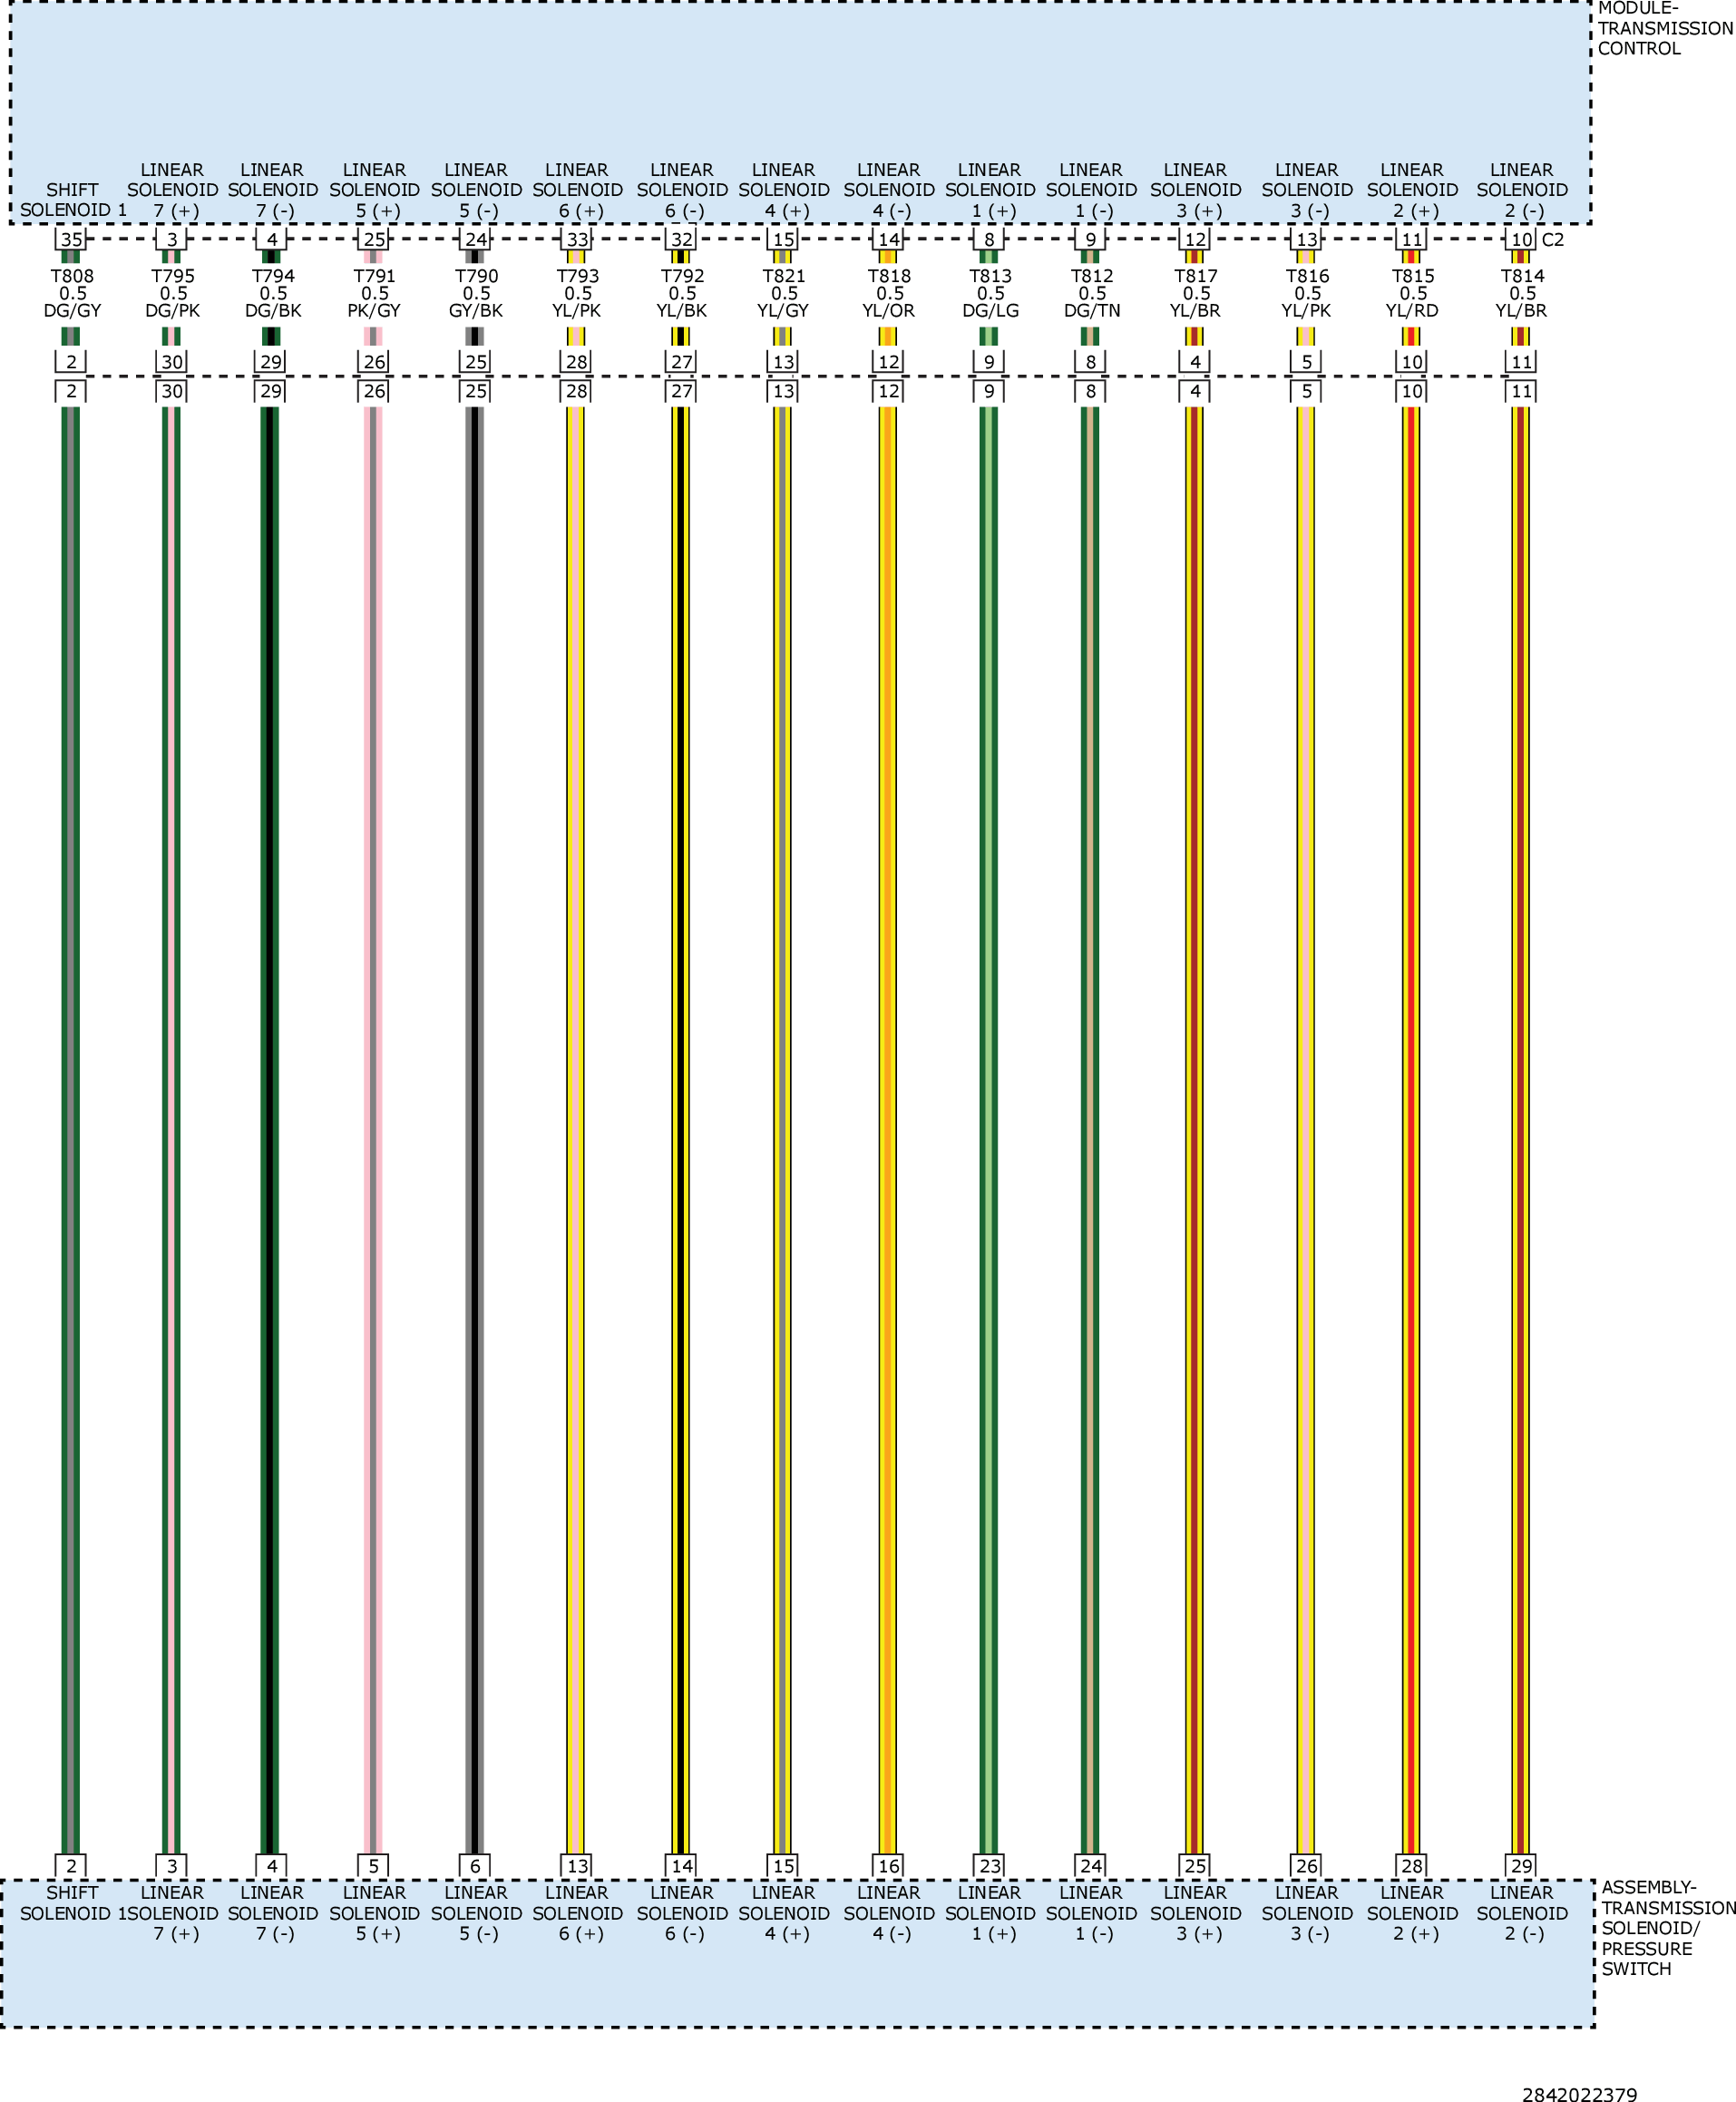Select Linear Solenoid 1 (+) label in solenoid assembly
The height and width of the screenshot is (2102, 1736).
[x=990, y=1913]
